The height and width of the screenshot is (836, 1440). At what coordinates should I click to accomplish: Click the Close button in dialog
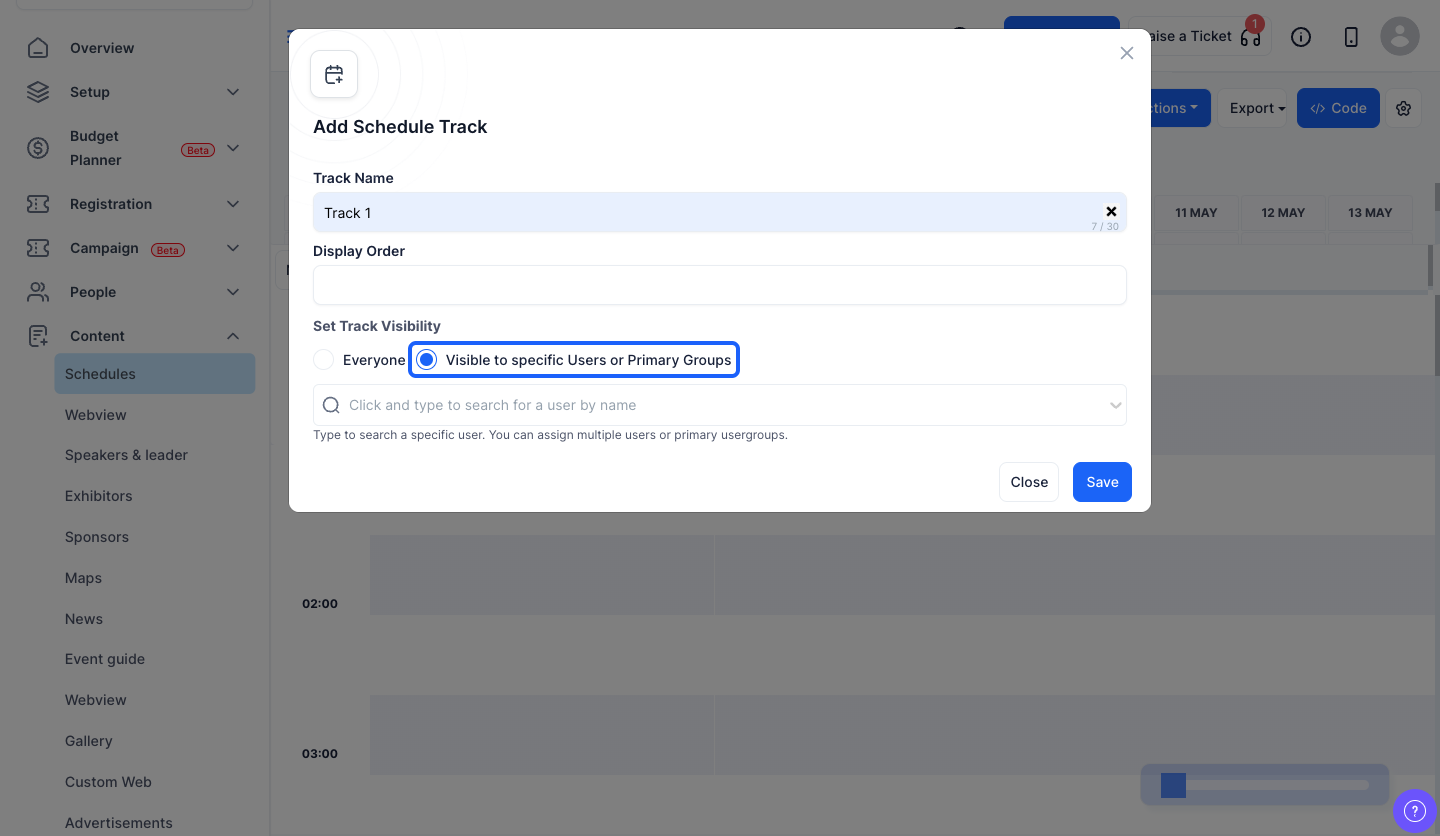pyautogui.click(x=1029, y=482)
